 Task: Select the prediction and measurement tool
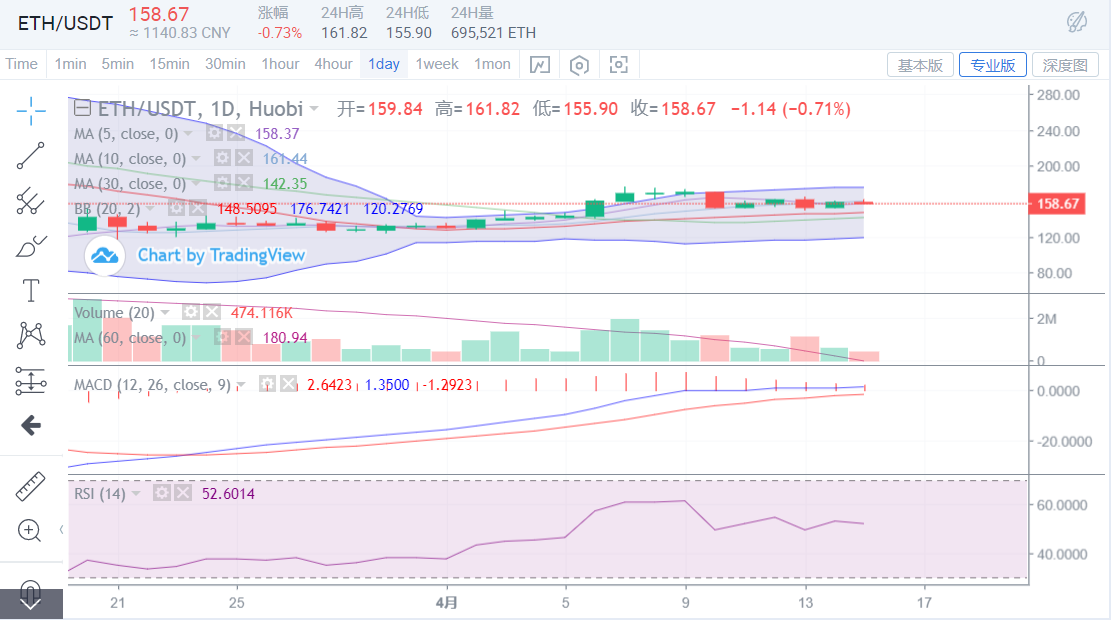coord(30,381)
